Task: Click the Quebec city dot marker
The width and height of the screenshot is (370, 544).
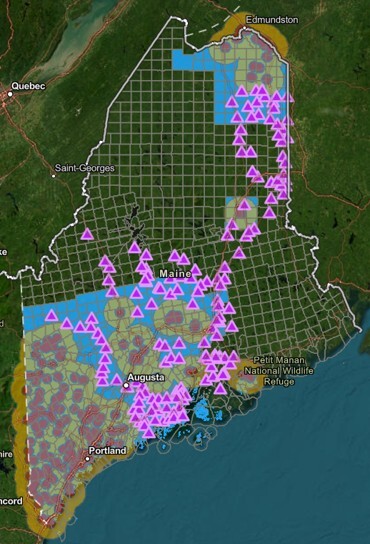Action: tap(10, 94)
